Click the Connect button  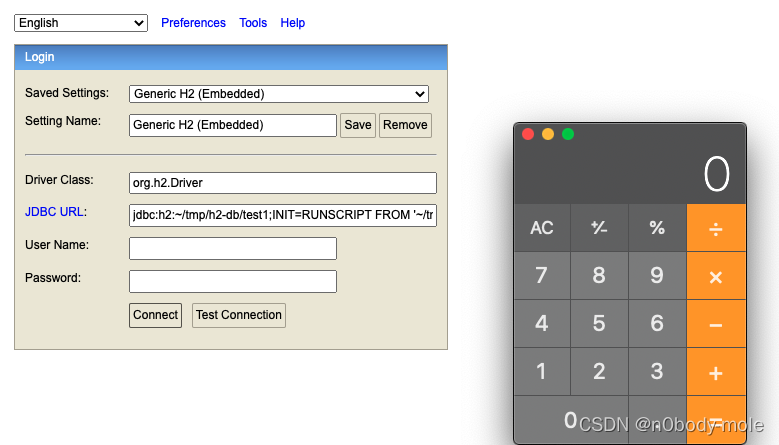point(156,315)
